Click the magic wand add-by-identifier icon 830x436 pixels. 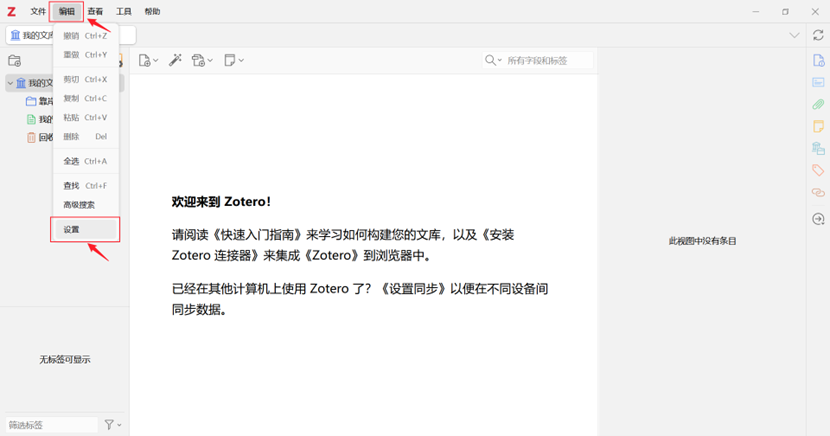[x=175, y=60]
